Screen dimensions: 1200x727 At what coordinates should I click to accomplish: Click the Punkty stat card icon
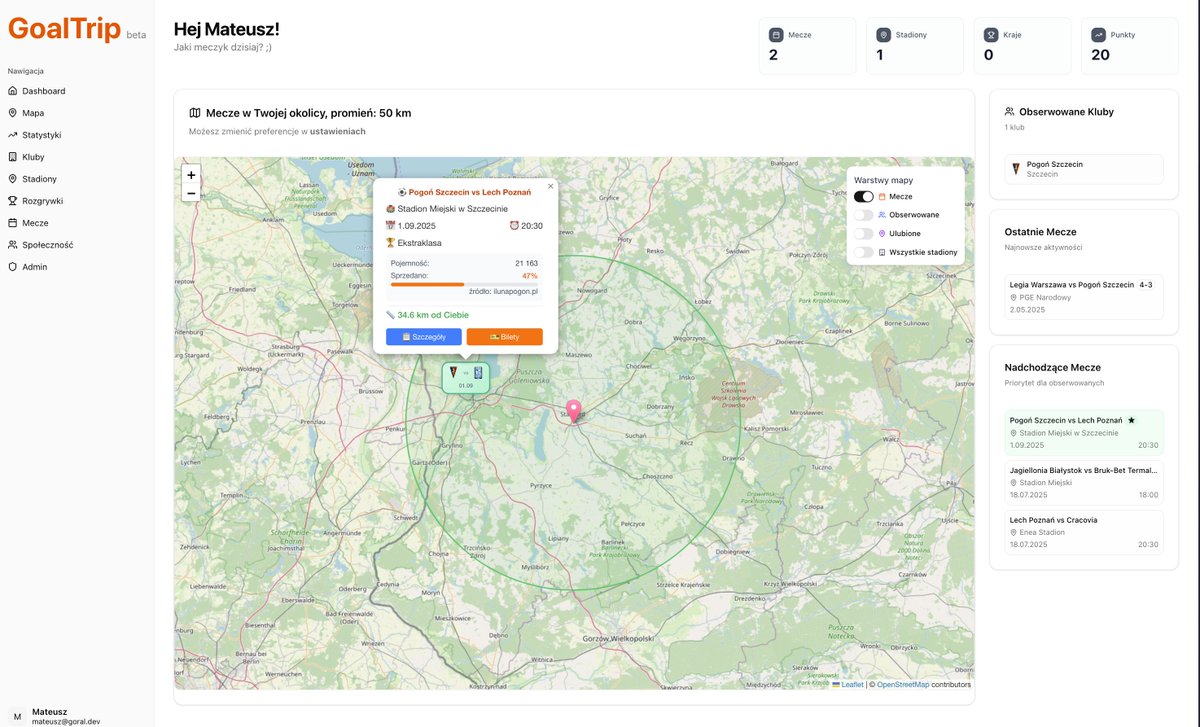pyautogui.click(x=1099, y=34)
